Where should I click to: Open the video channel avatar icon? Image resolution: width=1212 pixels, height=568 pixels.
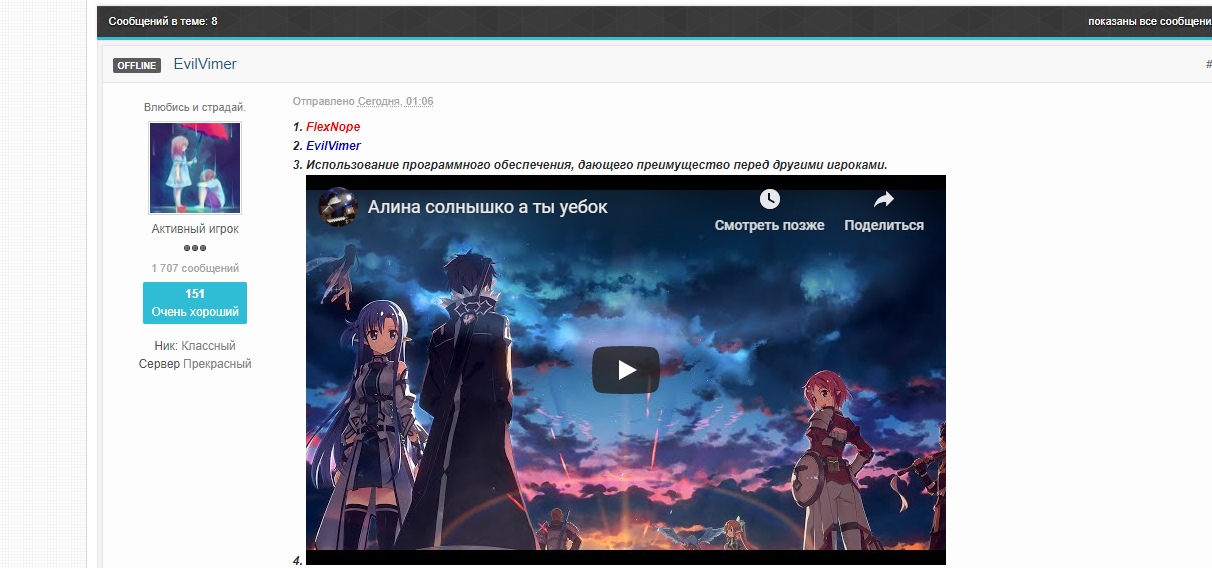[337, 207]
